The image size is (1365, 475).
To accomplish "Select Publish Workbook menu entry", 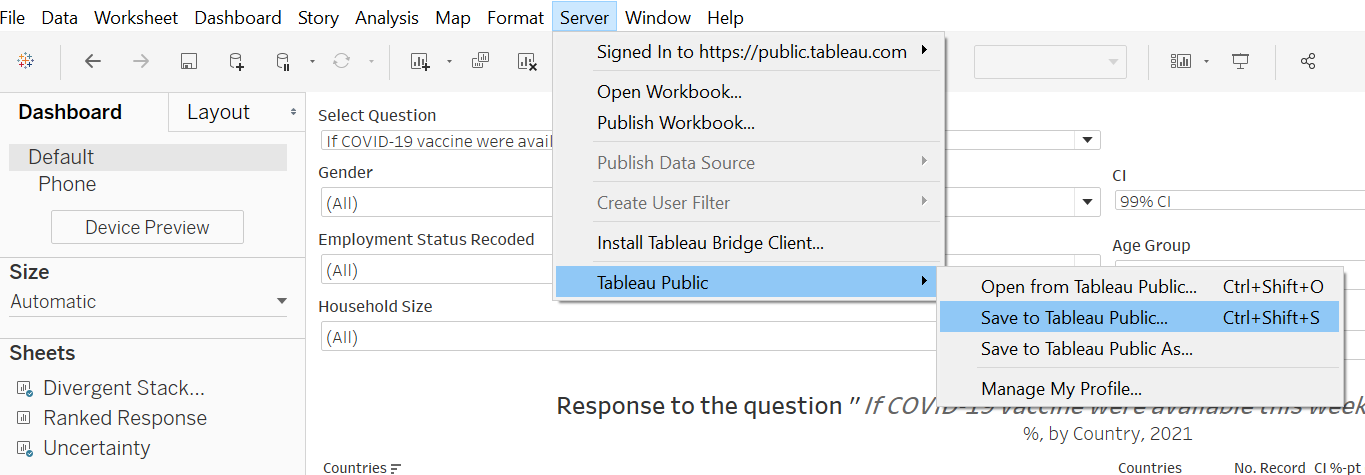I will 675,123.
